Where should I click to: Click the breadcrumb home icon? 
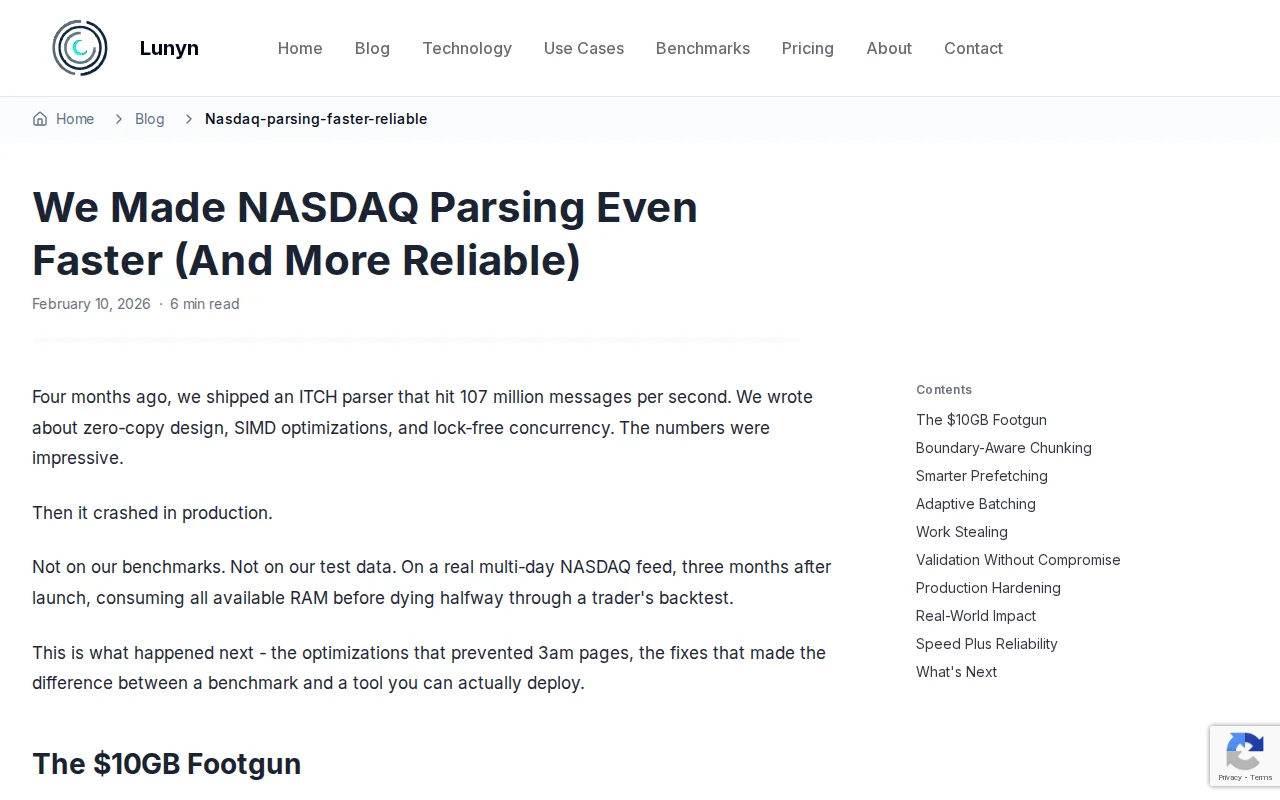click(x=40, y=119)
